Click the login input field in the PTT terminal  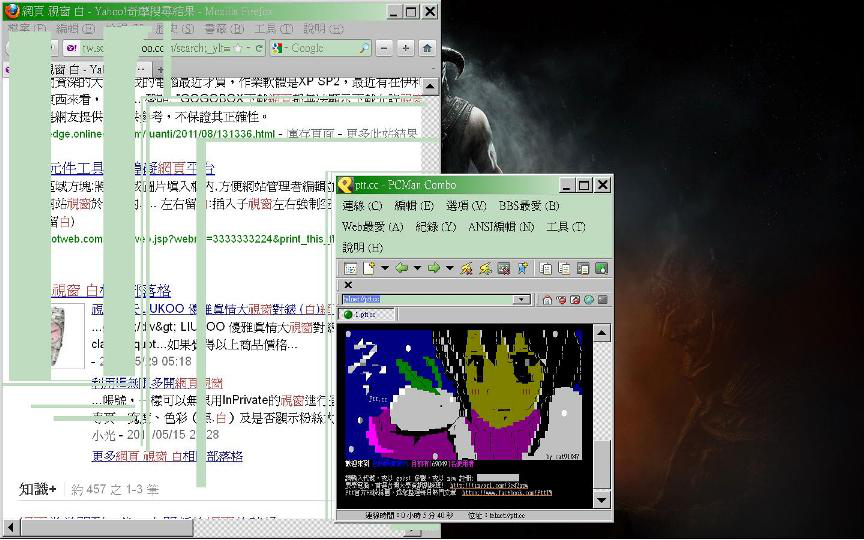click(x=498, y=478)
